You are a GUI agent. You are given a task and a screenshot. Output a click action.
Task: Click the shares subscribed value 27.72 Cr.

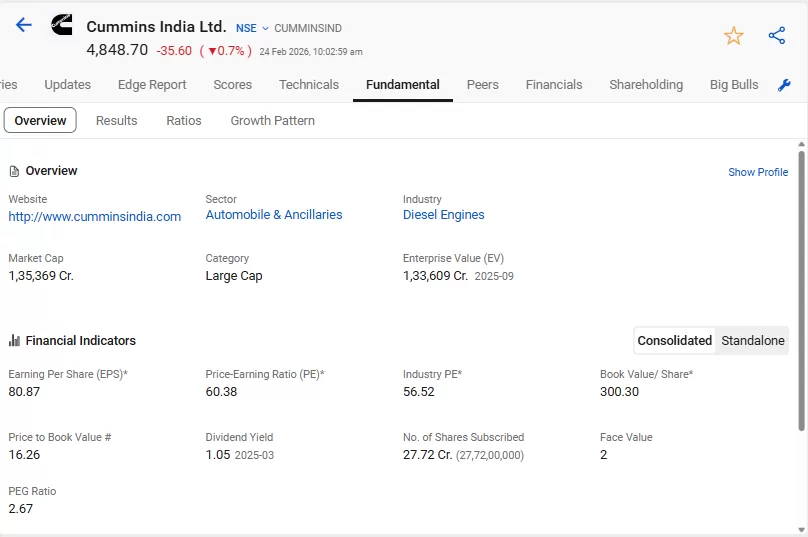427,455
